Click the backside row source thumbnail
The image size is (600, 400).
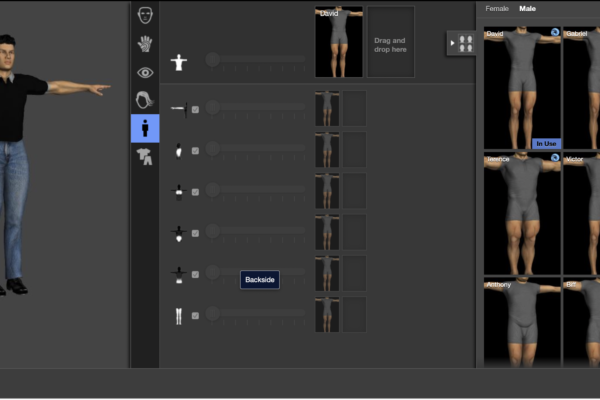point(327,273)
